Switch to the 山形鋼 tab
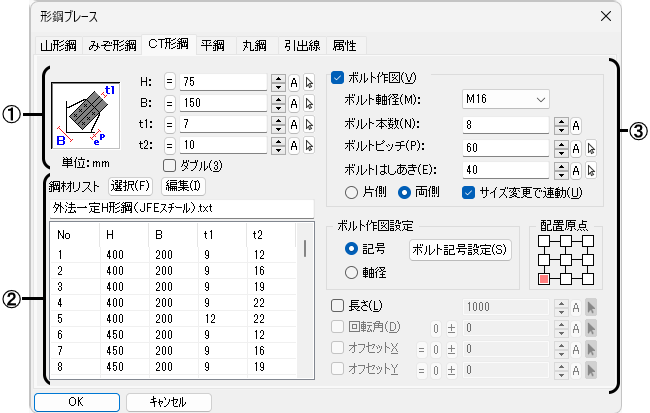650x413 pixels. pyautogui.click(x=58, y=45)
